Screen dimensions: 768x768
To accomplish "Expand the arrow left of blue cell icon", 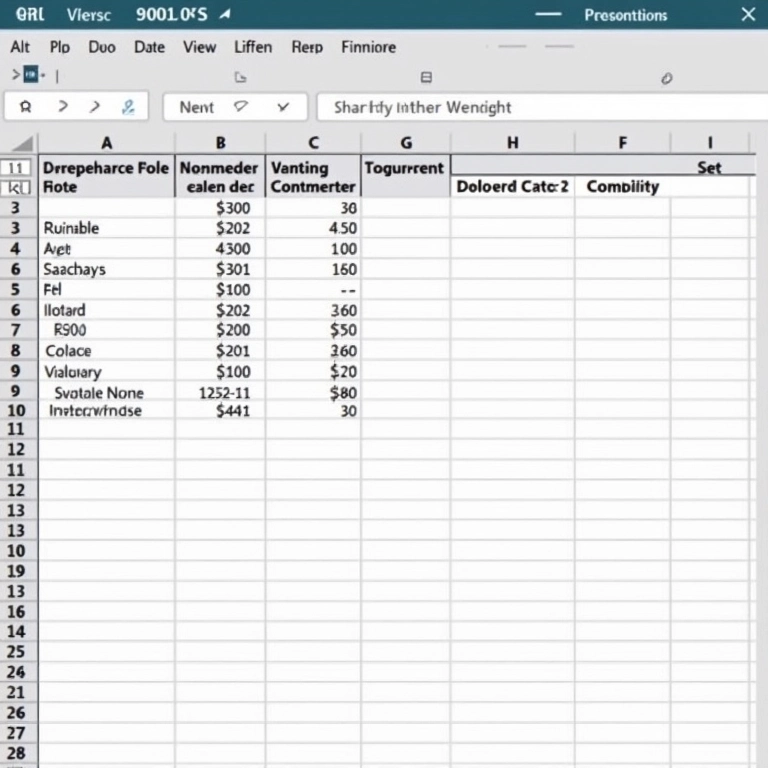I will coord(15,75).
